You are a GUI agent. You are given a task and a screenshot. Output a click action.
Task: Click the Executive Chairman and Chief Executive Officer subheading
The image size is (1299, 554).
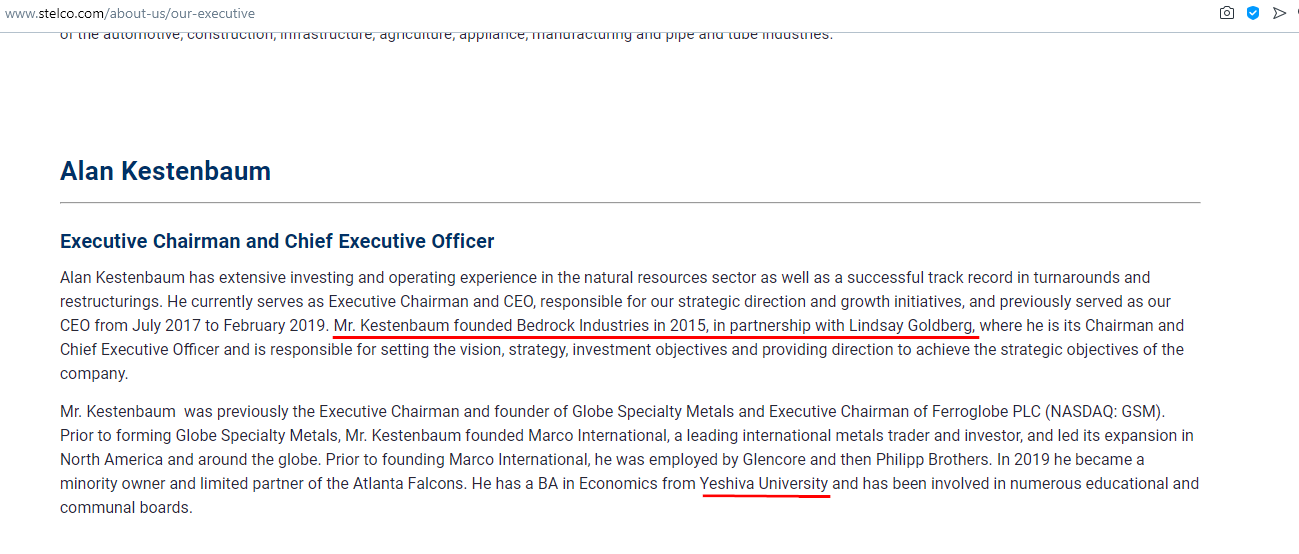click(277, 241)
